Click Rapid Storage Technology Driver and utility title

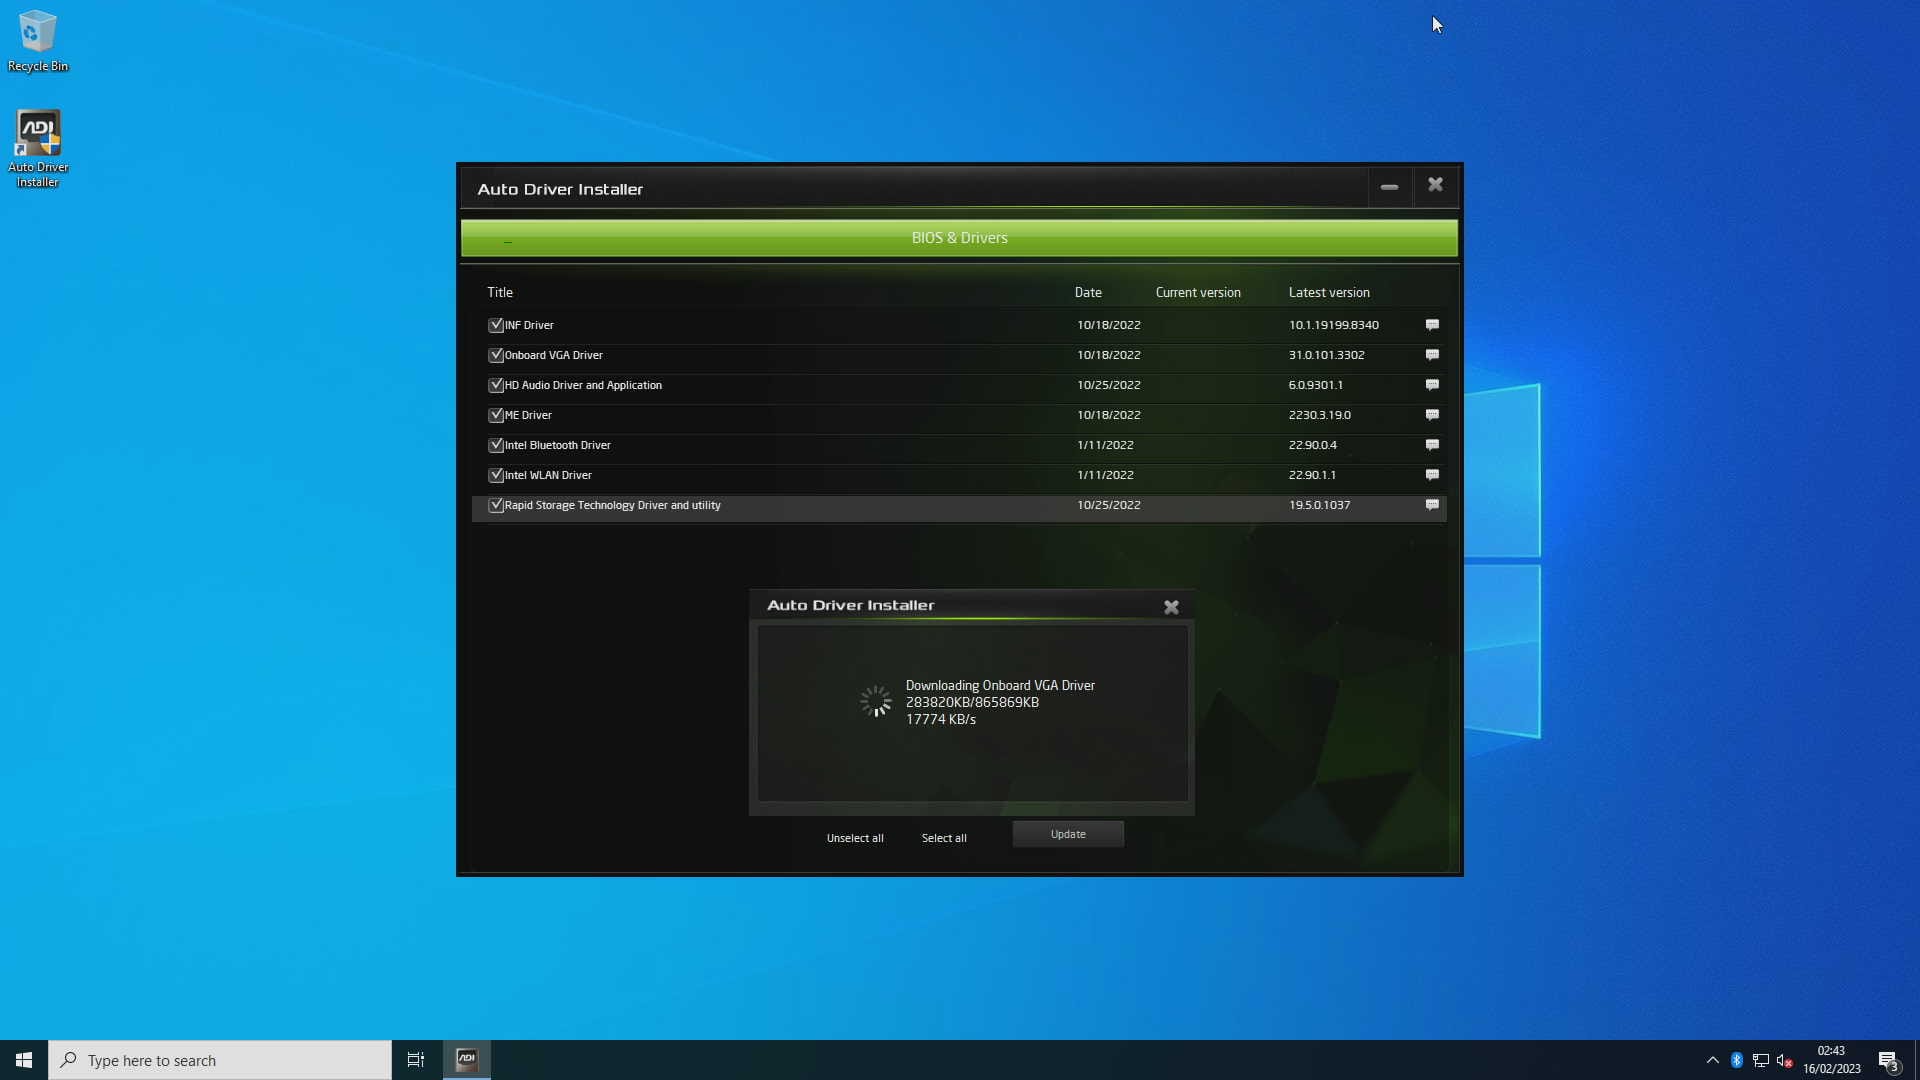612,505
